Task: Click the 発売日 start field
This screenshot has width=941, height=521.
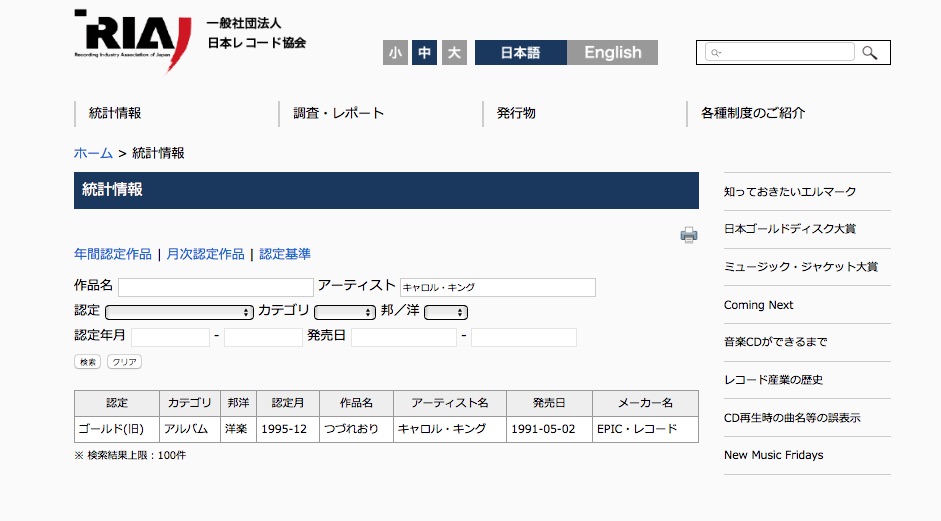Action: coord(403,337)
